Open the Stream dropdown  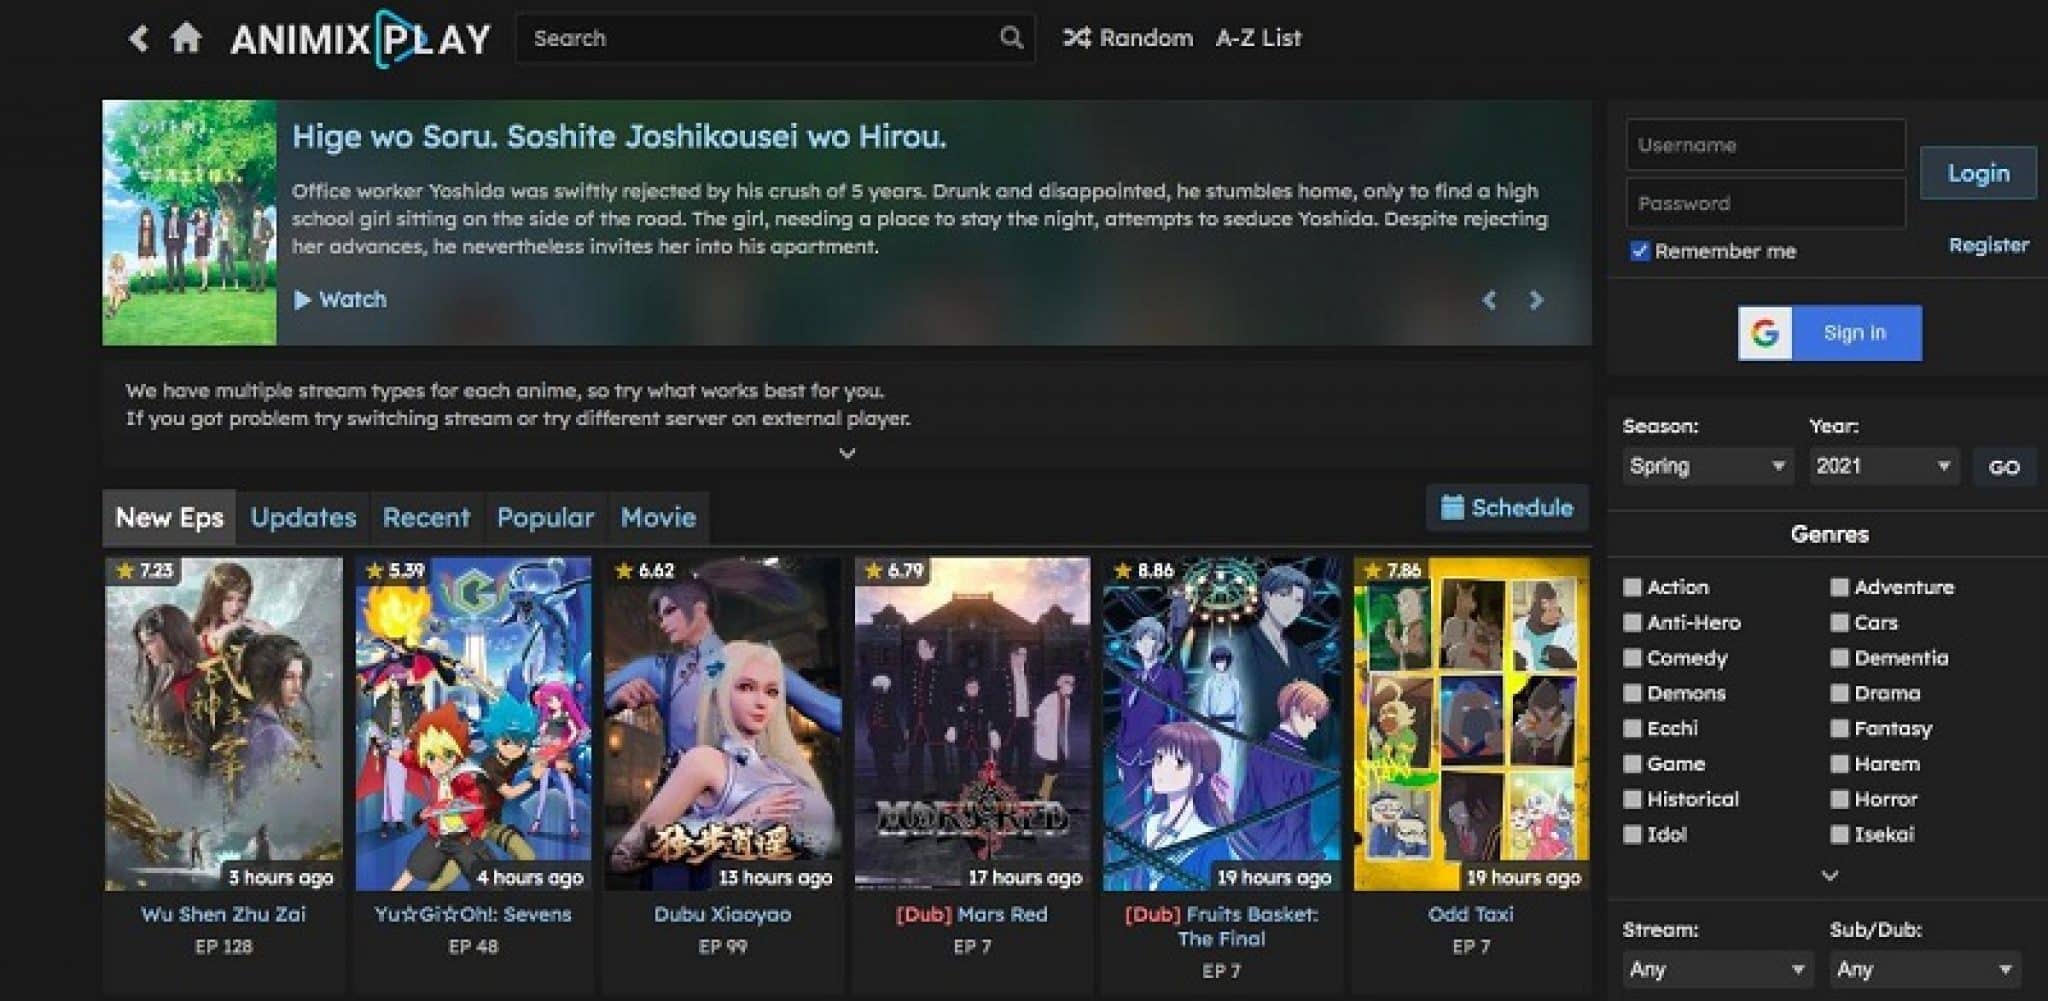1717,969
